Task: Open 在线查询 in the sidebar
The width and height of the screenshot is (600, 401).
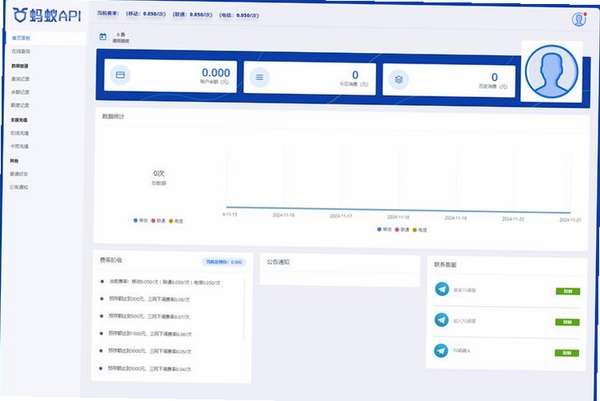Action: pyautogui.click(x=21, y=51)
